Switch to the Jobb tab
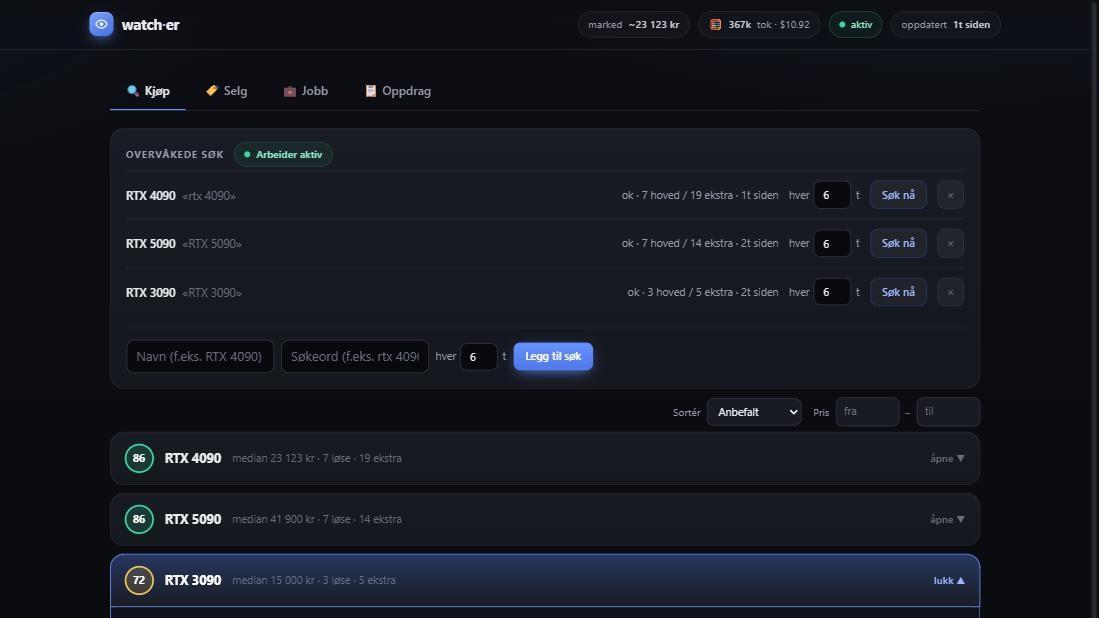1099x618 pixels. 306,91
